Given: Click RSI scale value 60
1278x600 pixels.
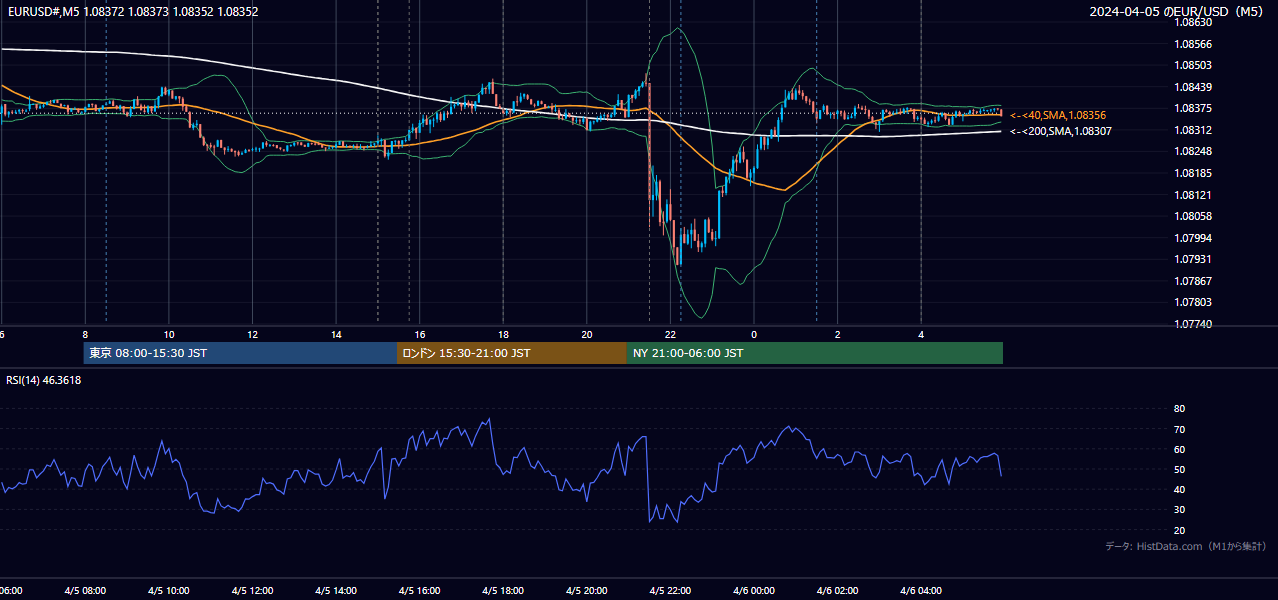Looking at the screenshot, I should tap(1179, 449).
